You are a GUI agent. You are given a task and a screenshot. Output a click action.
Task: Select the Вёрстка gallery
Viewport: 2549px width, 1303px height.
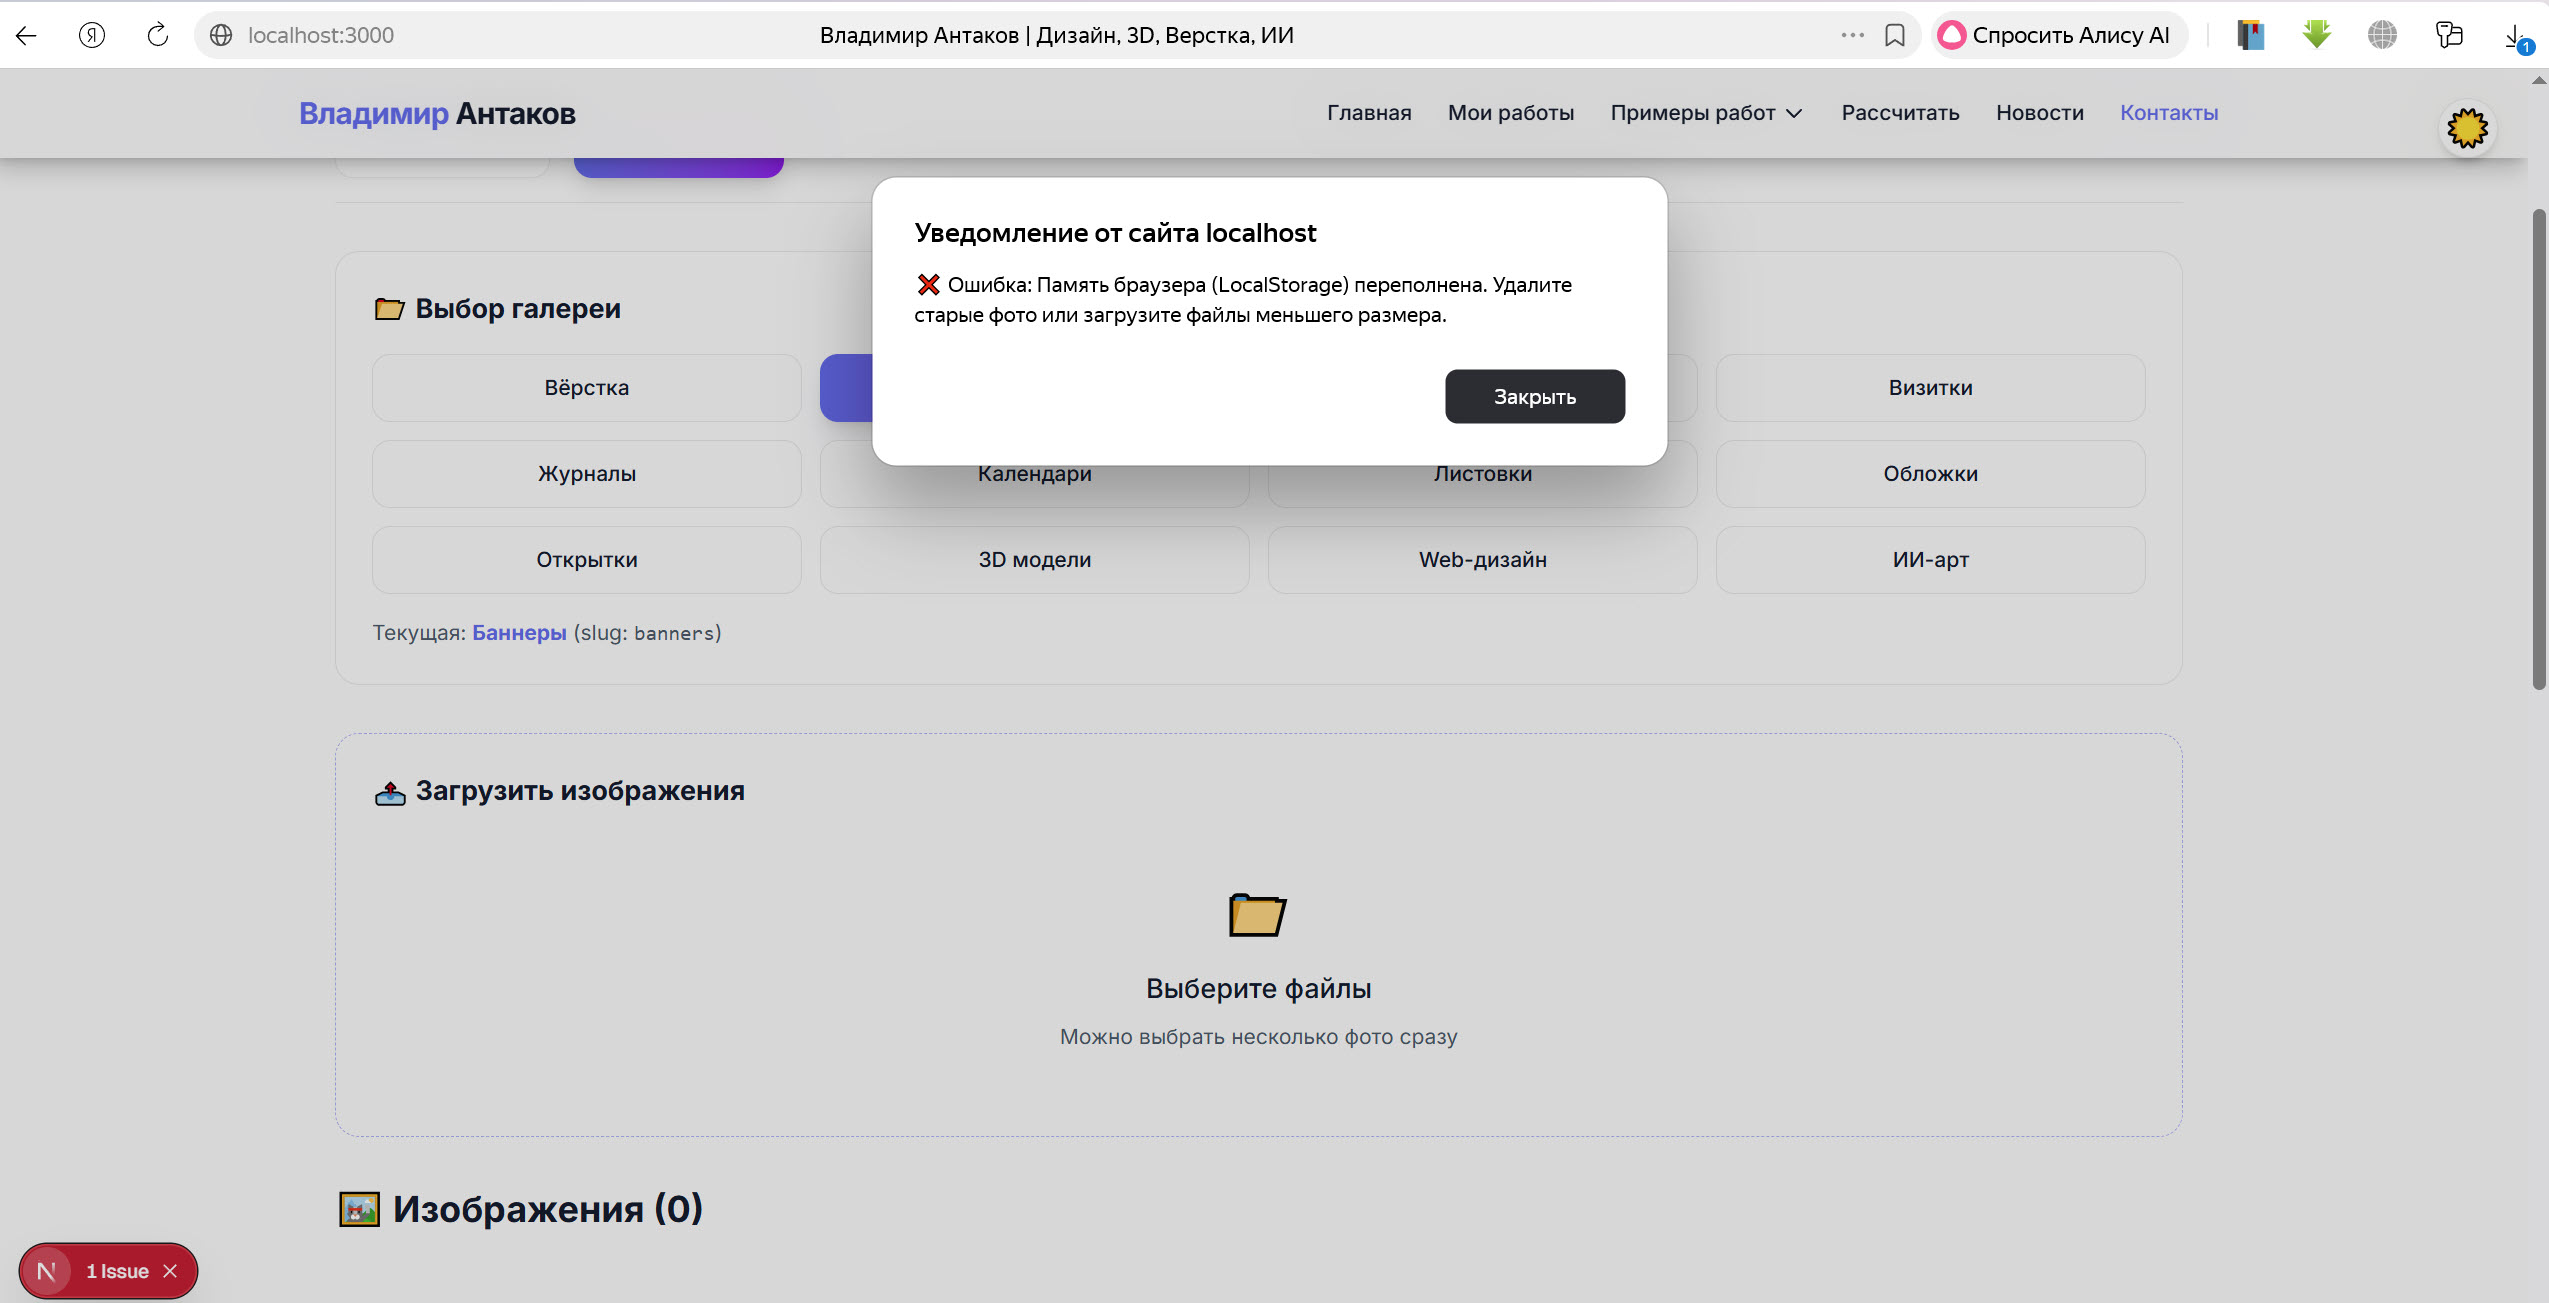[587, 388]
